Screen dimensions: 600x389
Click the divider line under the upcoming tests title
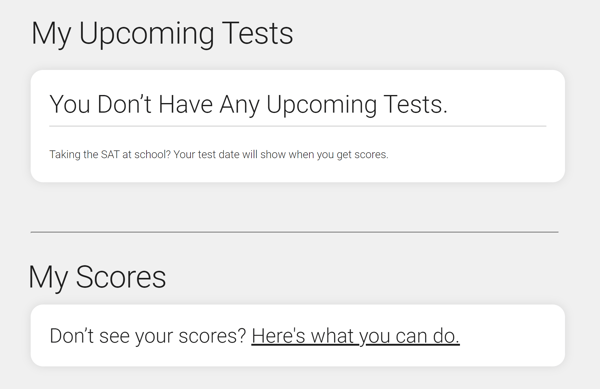click(x=298, y=126)
